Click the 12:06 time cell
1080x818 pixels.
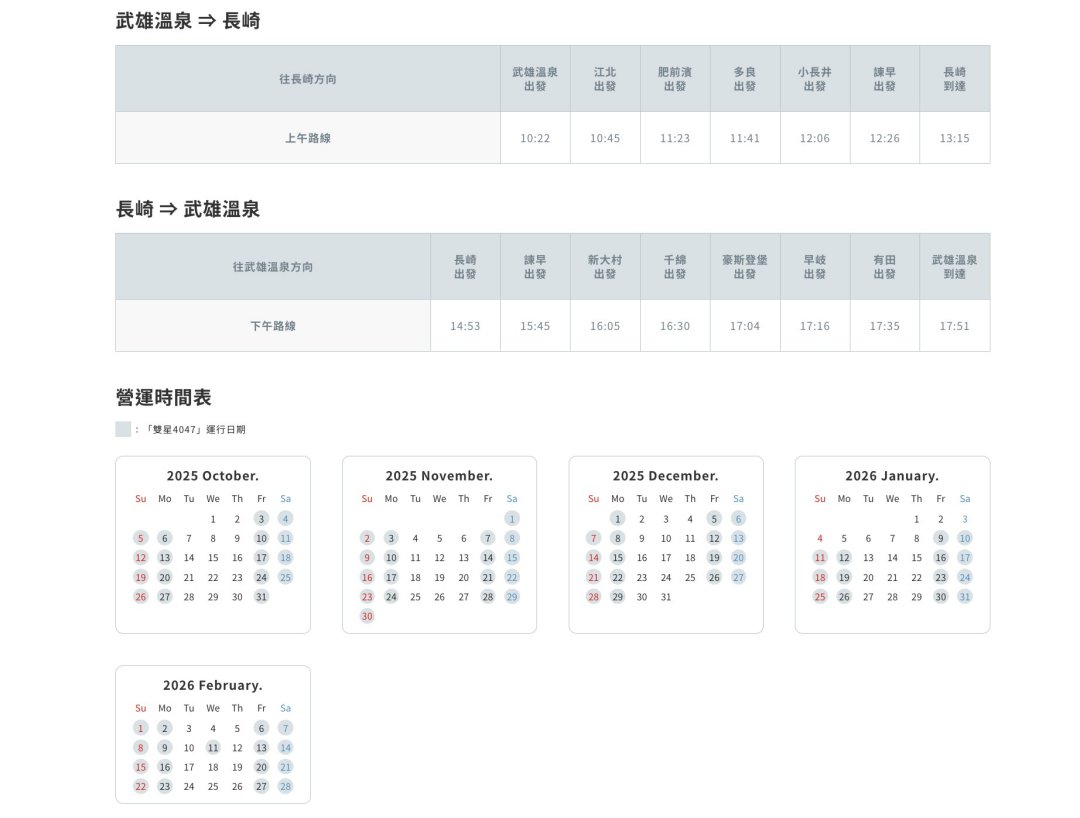[x=815, y=138]
